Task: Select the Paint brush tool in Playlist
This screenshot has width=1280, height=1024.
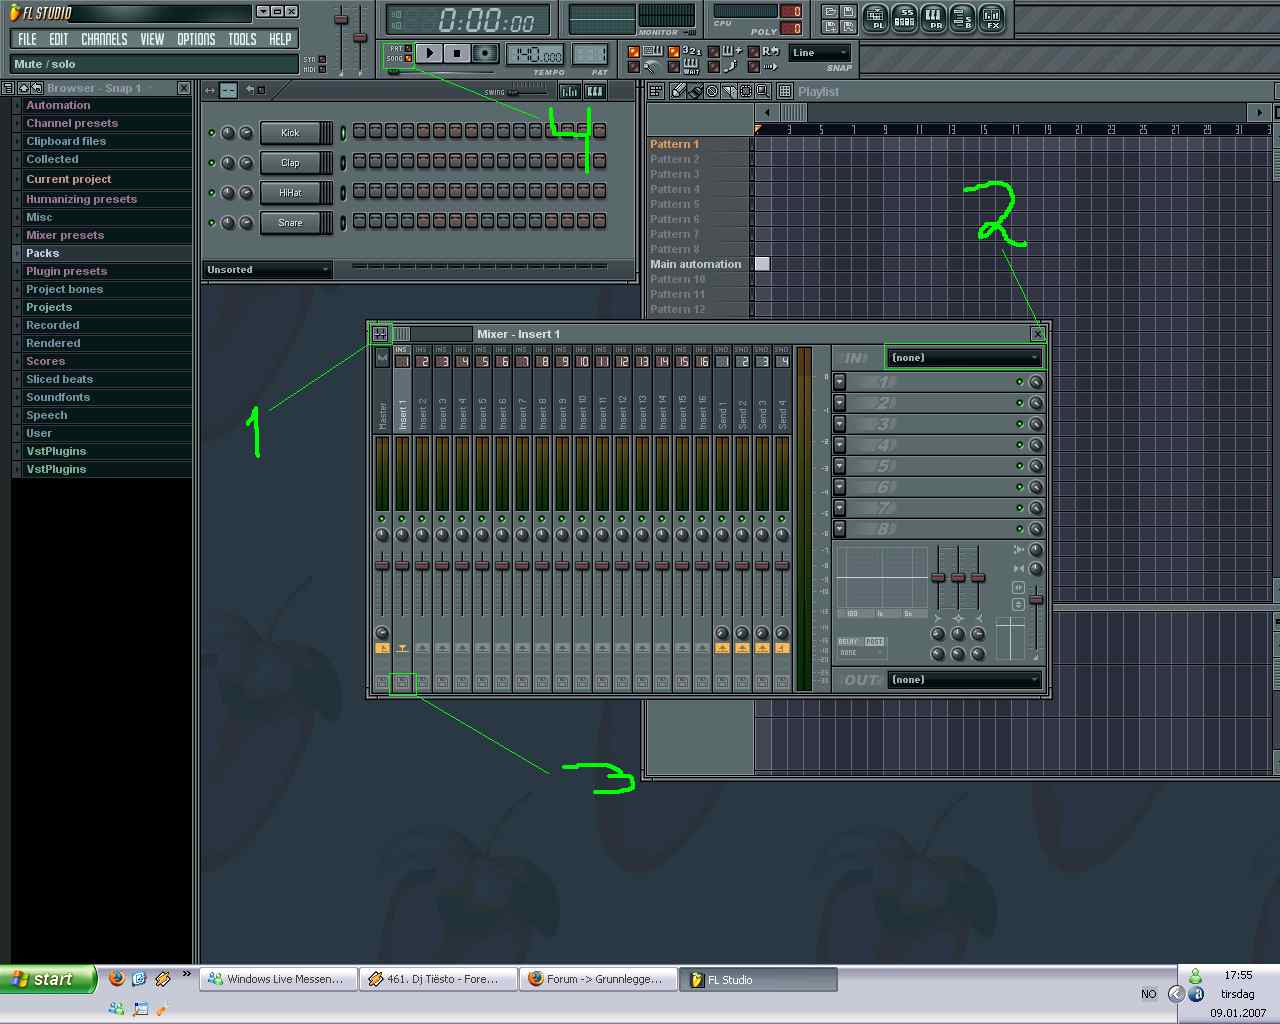Action: click(695, 91)
